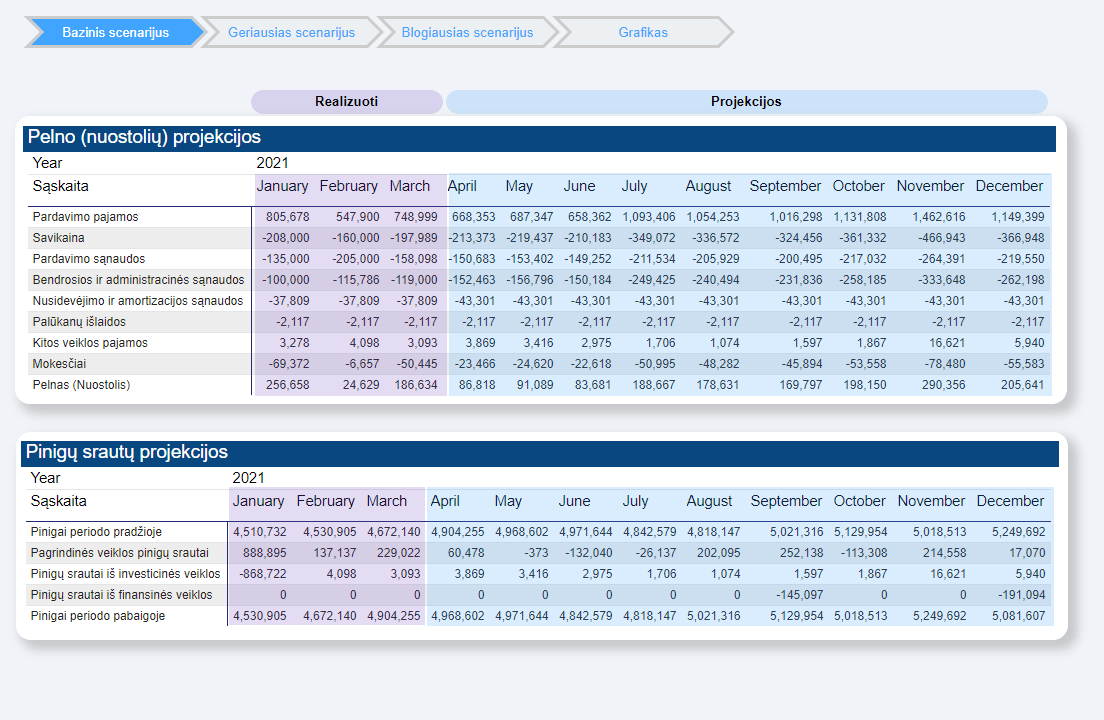This screenshot has height=720, width=1104.
Task: Select April column header in cash flow table
Action: click(445, 501)
